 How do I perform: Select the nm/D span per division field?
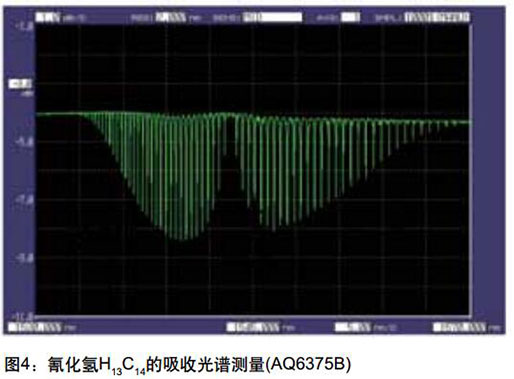click(x=353, y=327)
